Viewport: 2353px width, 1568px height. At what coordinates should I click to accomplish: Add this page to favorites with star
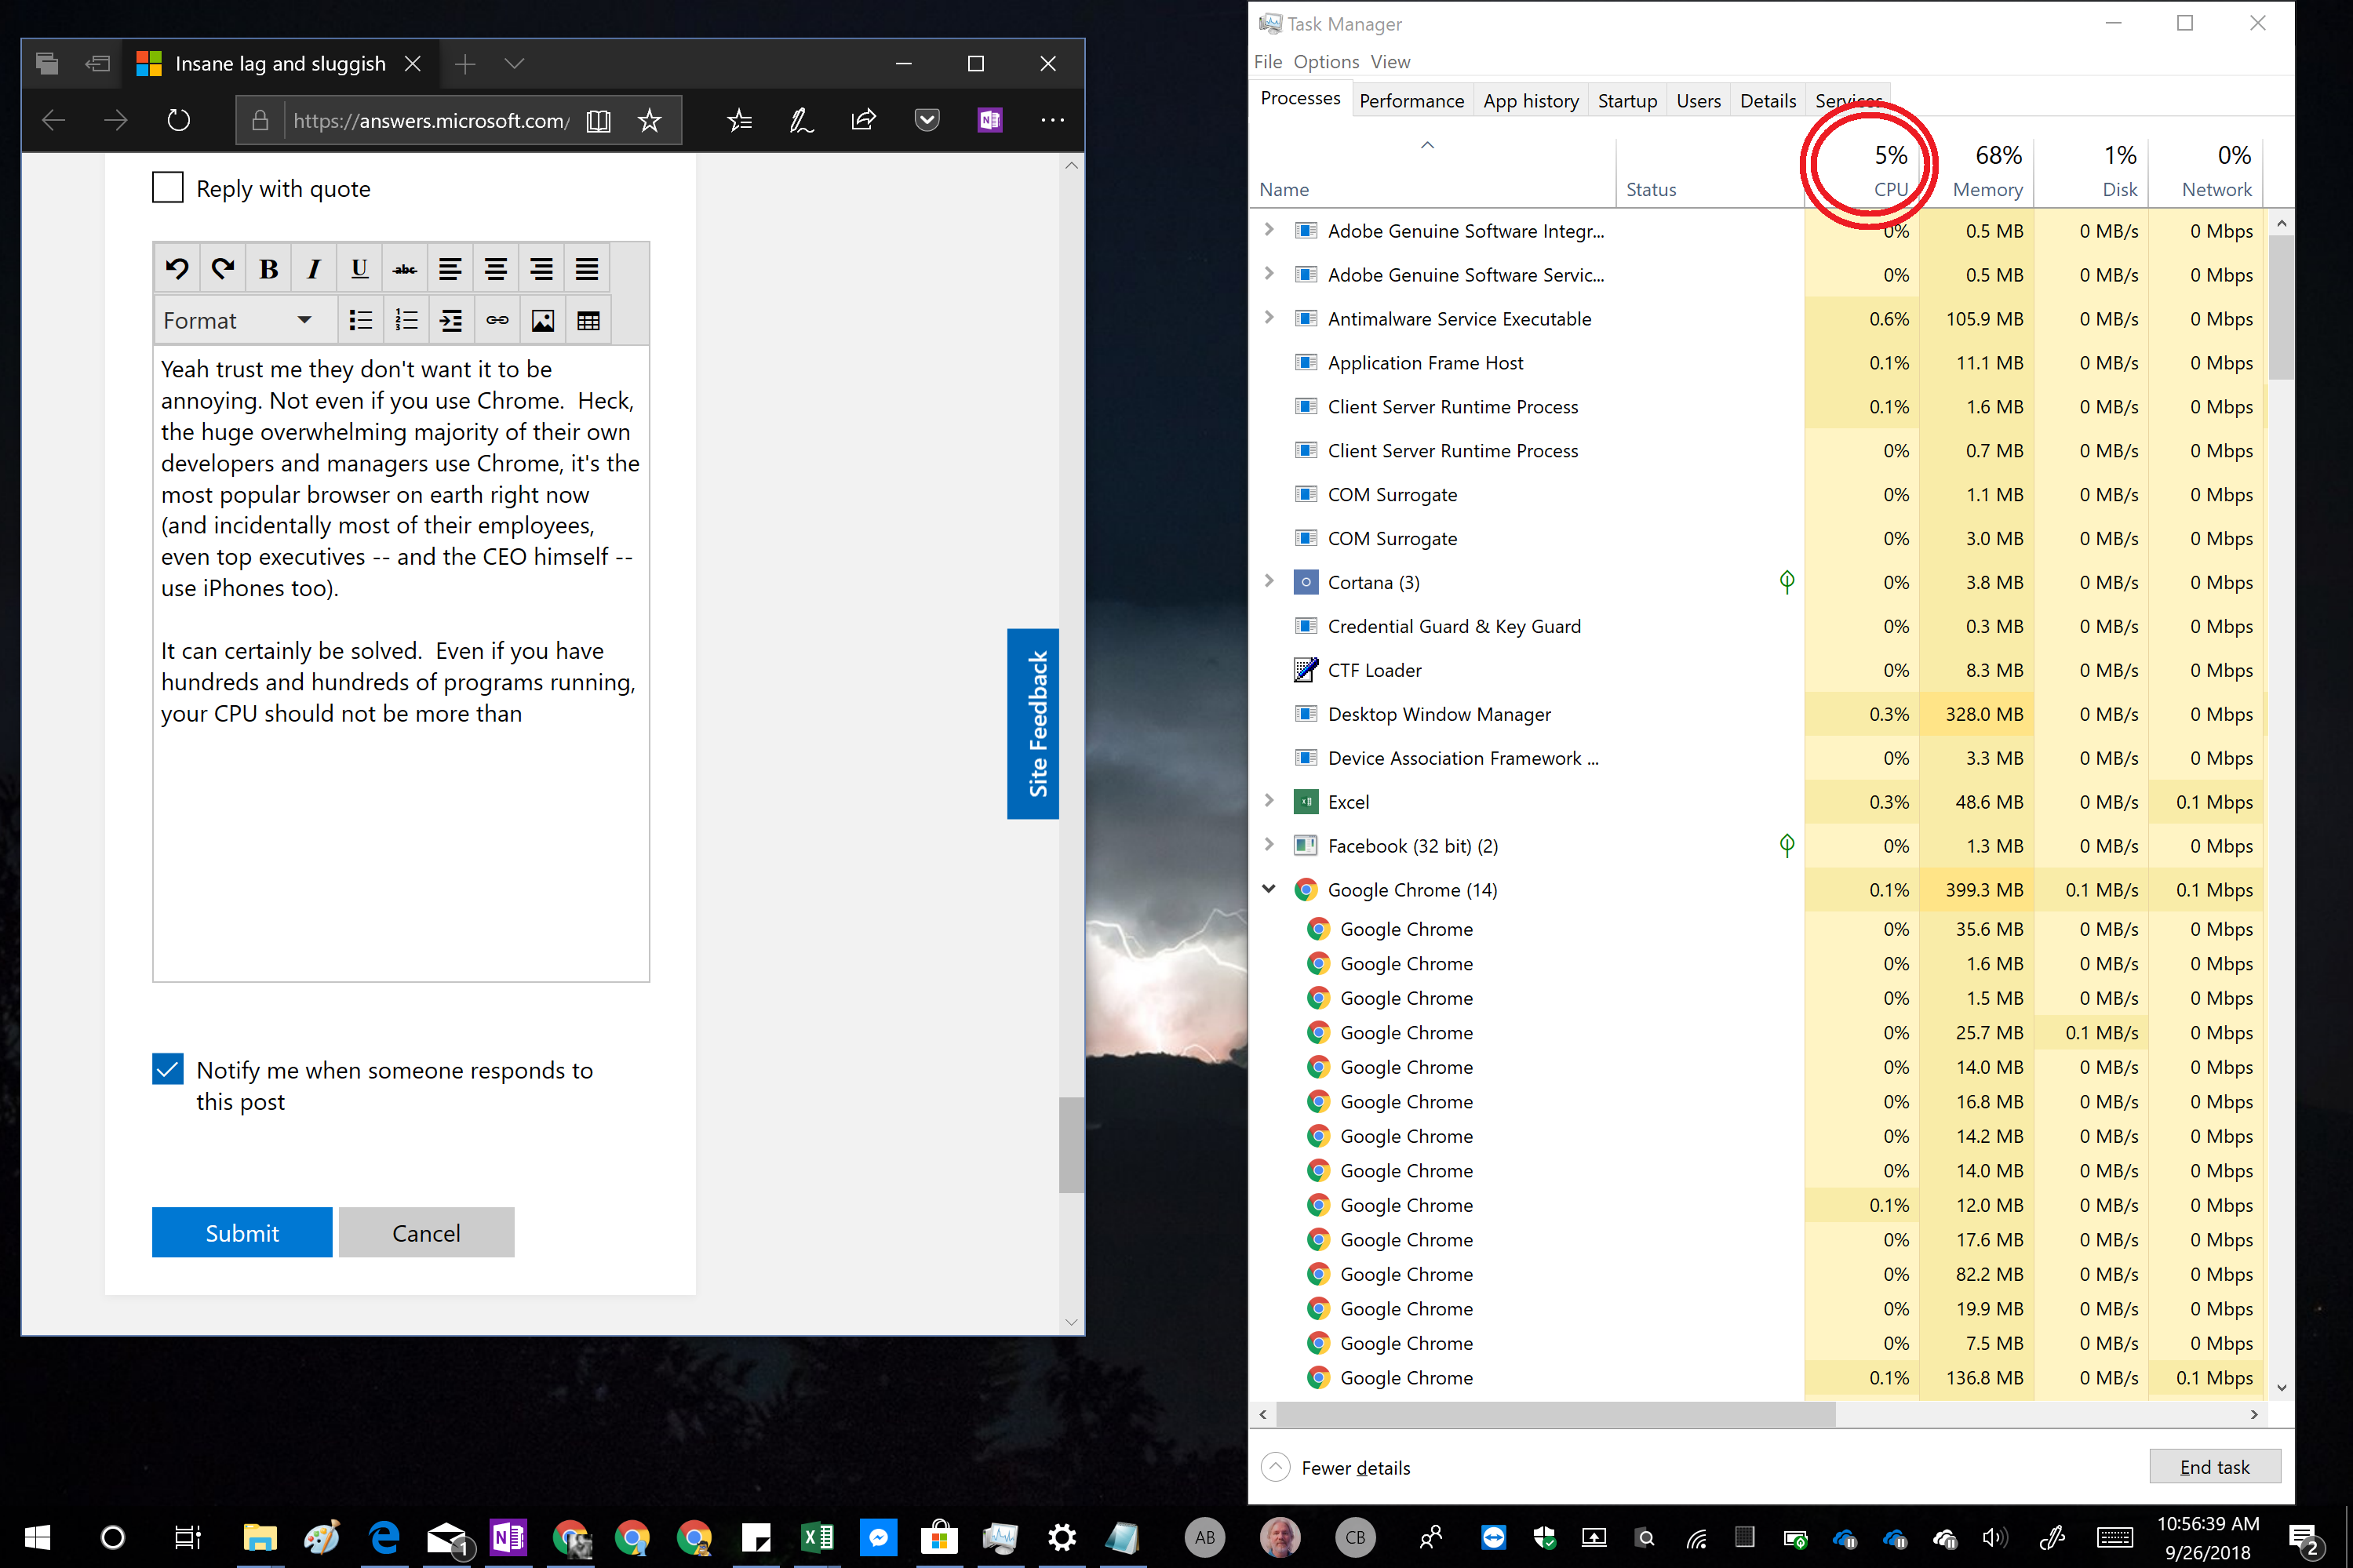650,121
